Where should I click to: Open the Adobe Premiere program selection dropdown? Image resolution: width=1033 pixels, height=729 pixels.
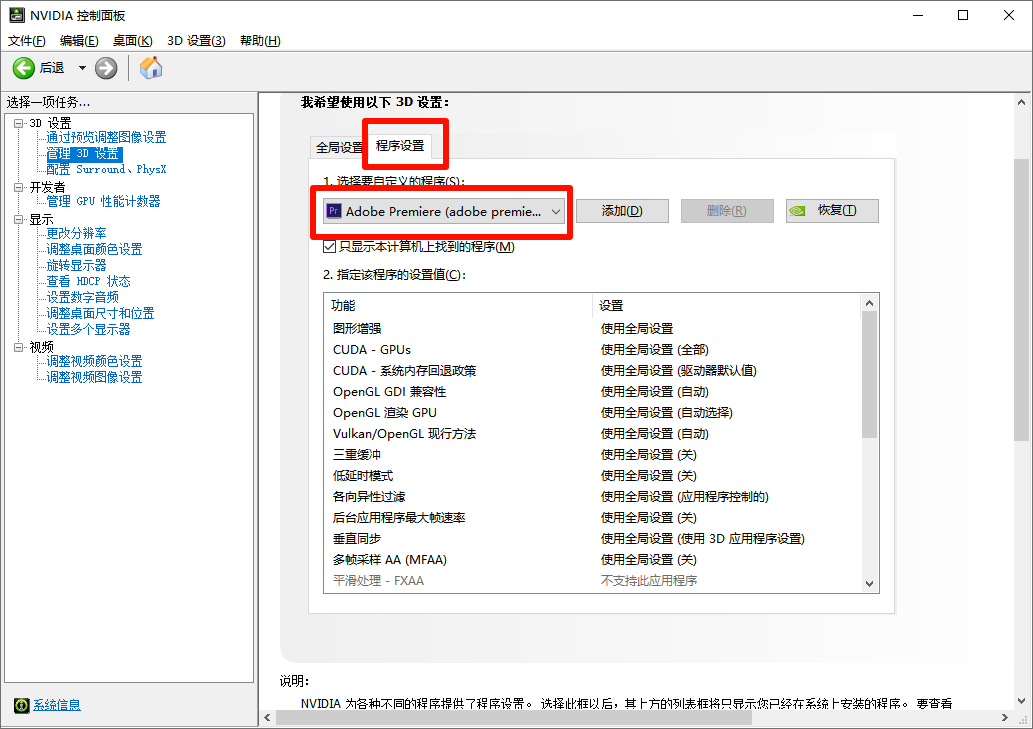[x=444, y=211]
